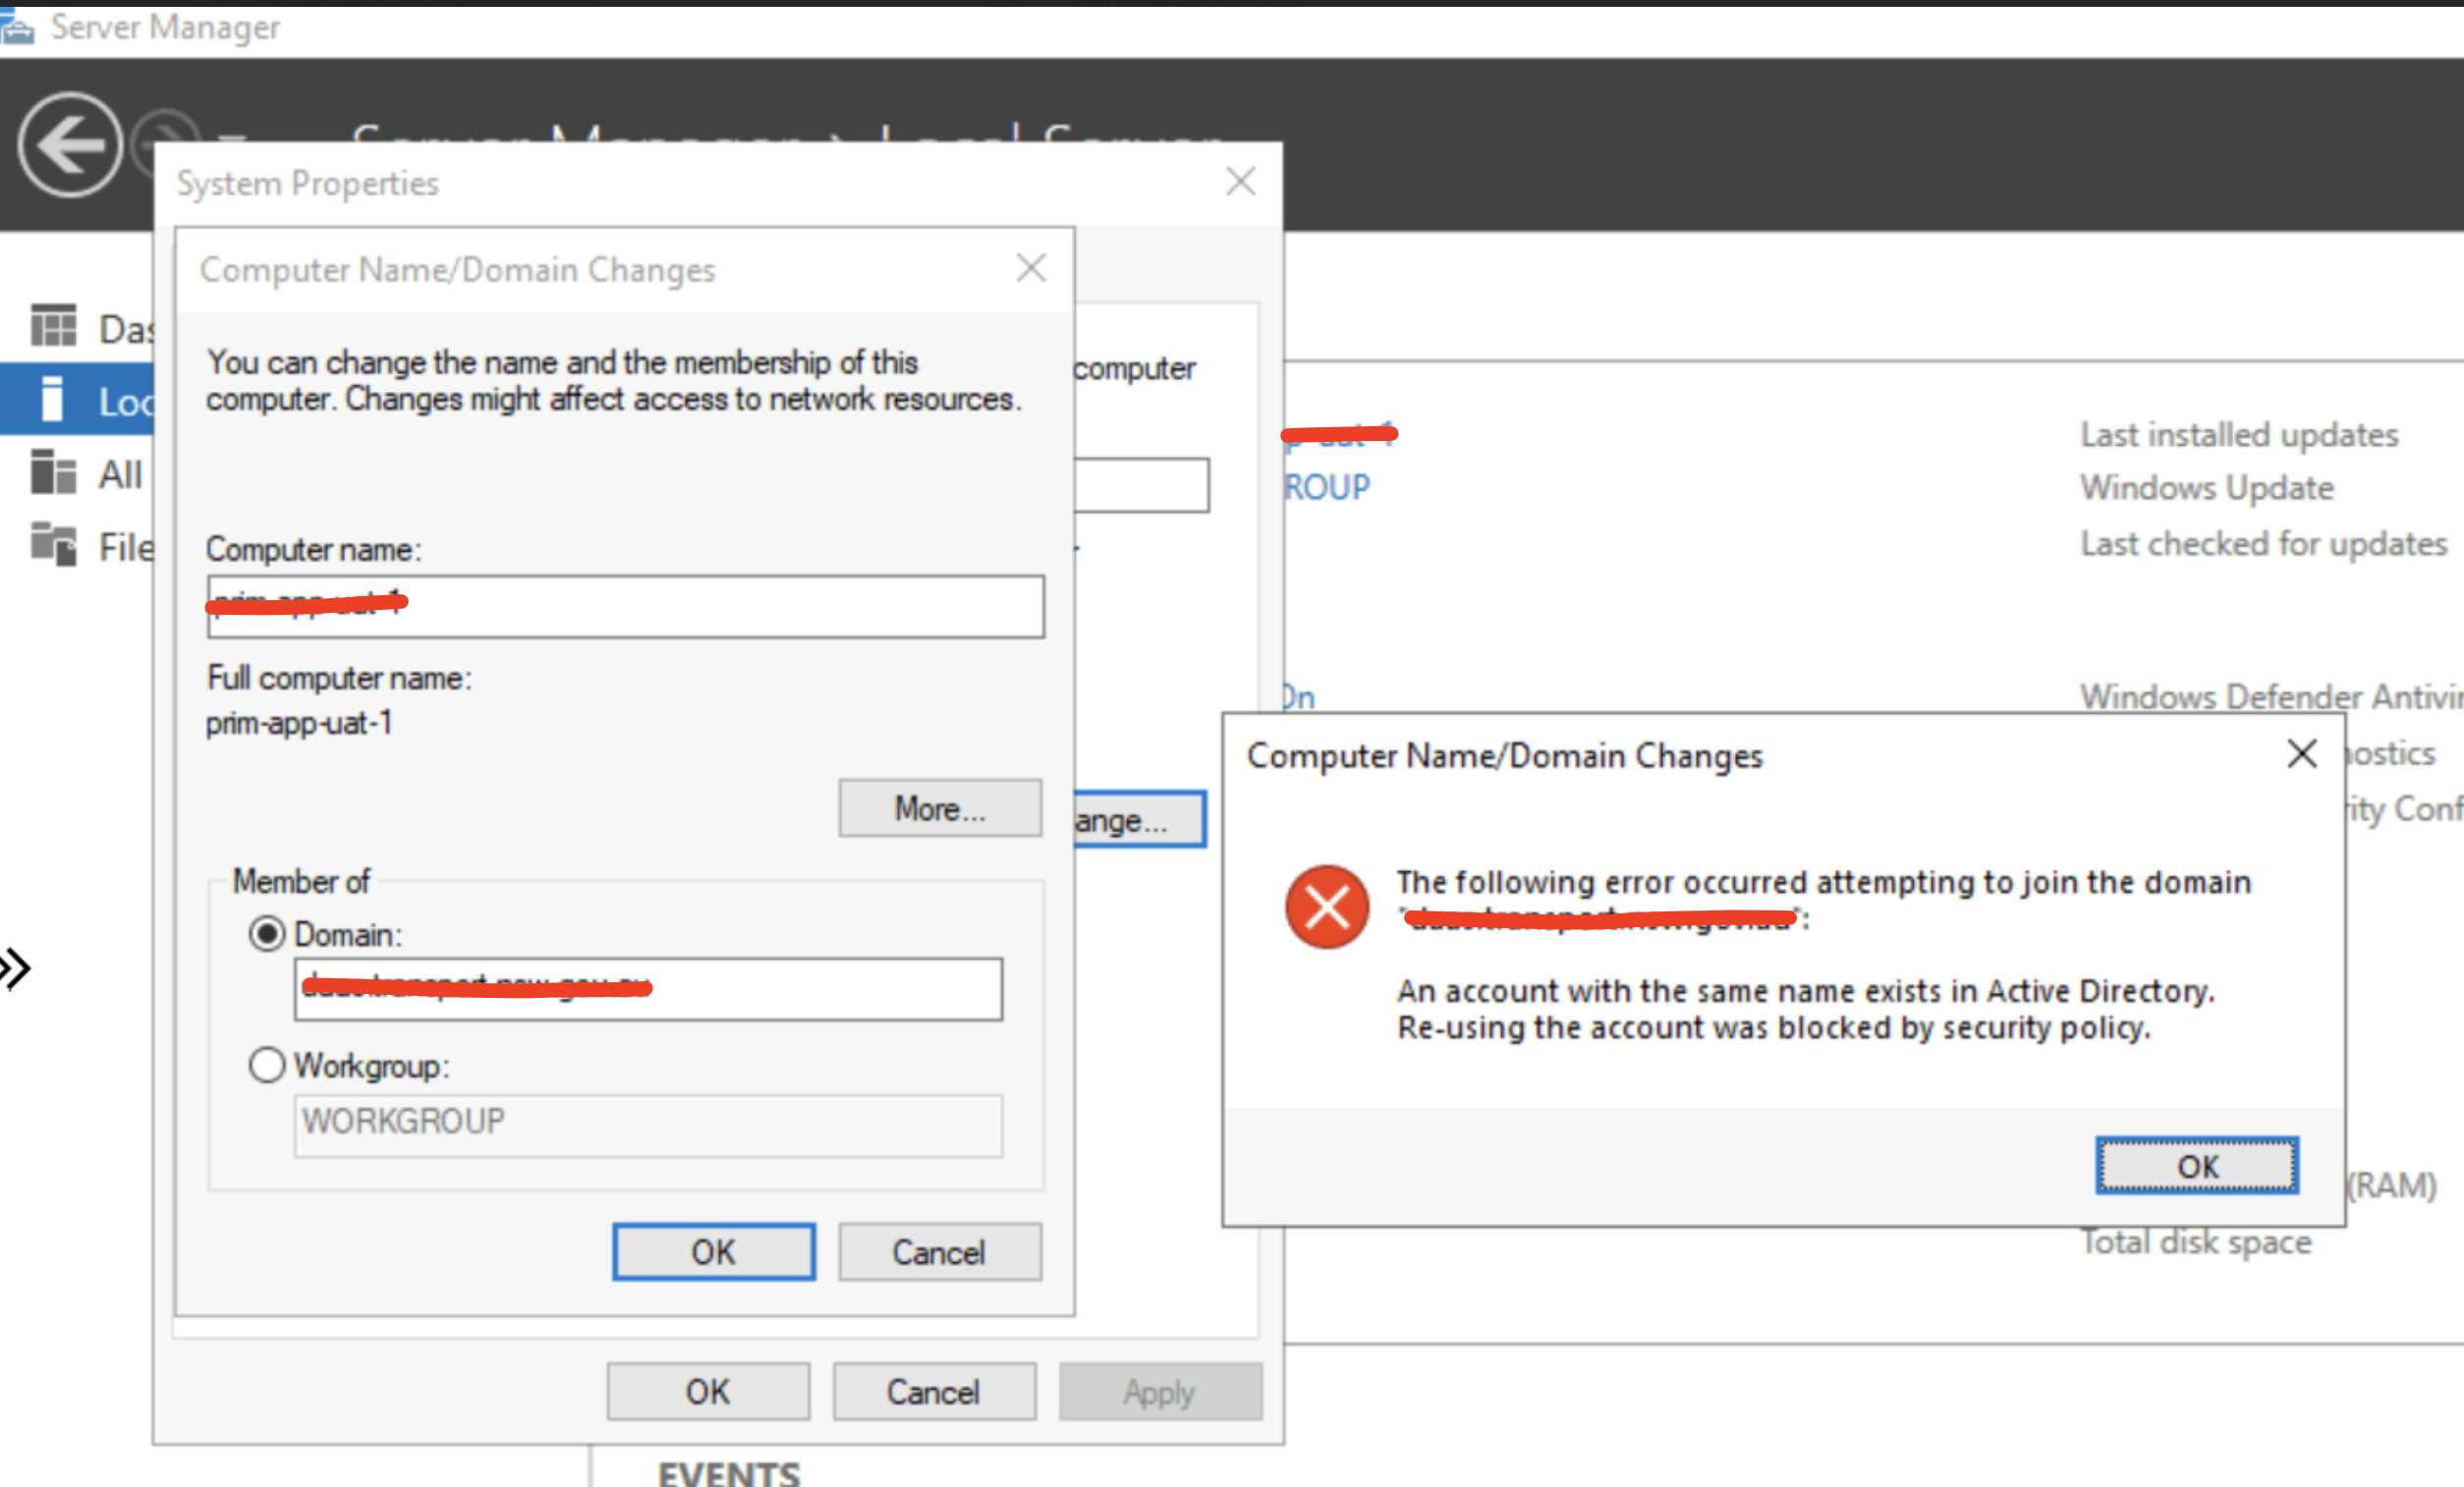Viewport: 2464px width, 1487px height.
Task: Click the workgroup link ending in ROUP
Action: (1327, 487)
